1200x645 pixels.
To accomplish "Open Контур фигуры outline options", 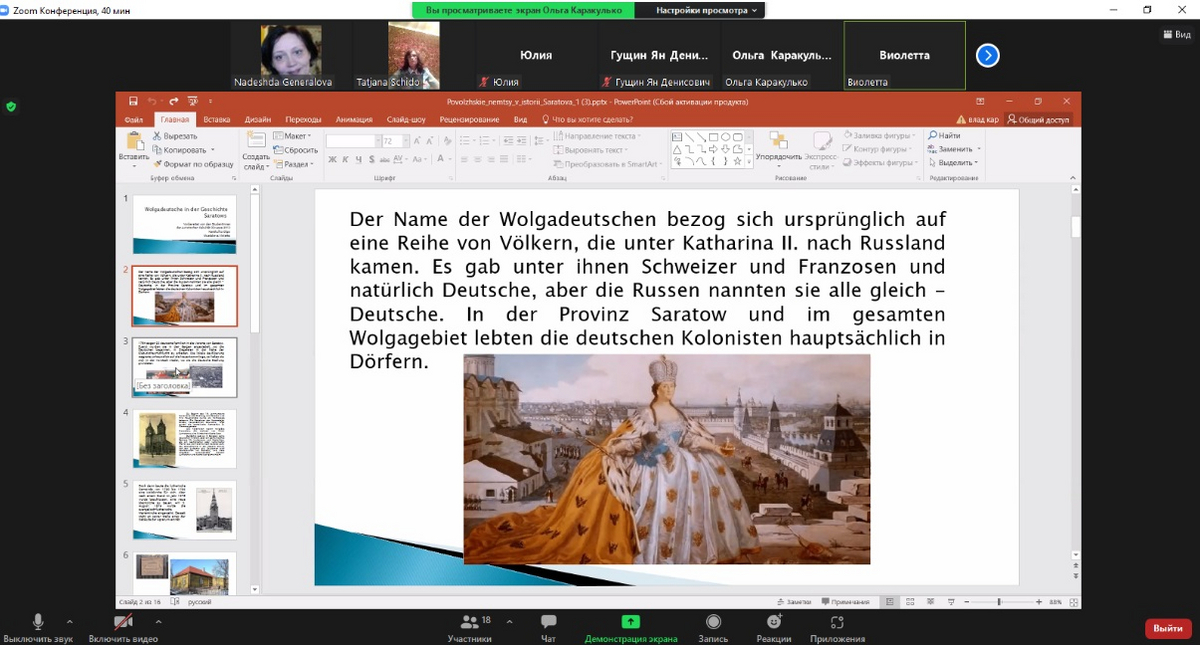I will click(x=878, y=149).
